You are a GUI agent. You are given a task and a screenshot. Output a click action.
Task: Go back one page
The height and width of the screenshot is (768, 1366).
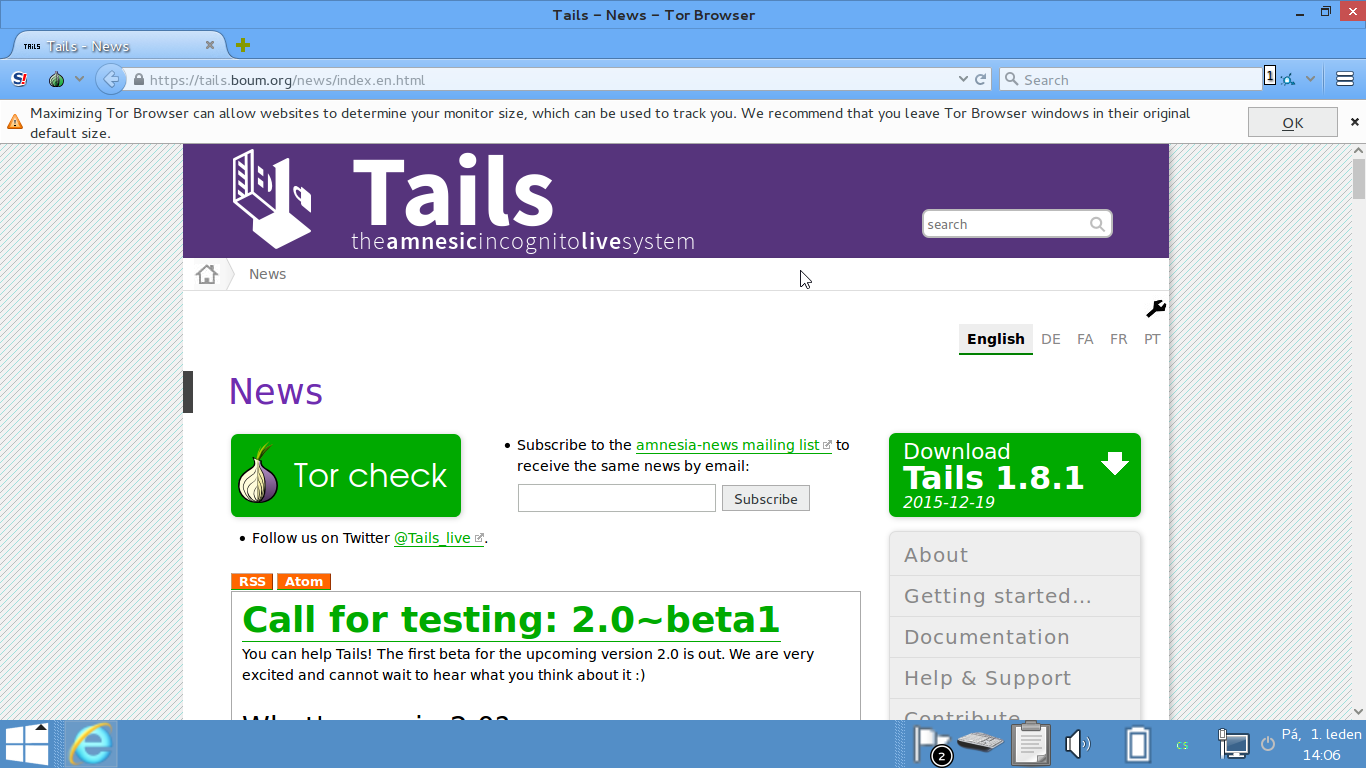tap(110, 79)
